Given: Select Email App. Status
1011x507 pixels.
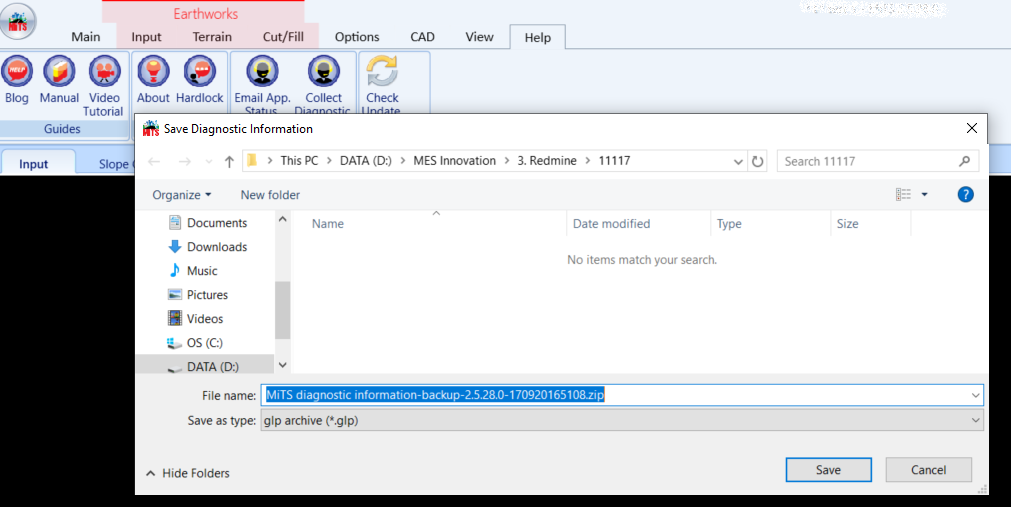Looking at the screenshot, I should (262, 84).
